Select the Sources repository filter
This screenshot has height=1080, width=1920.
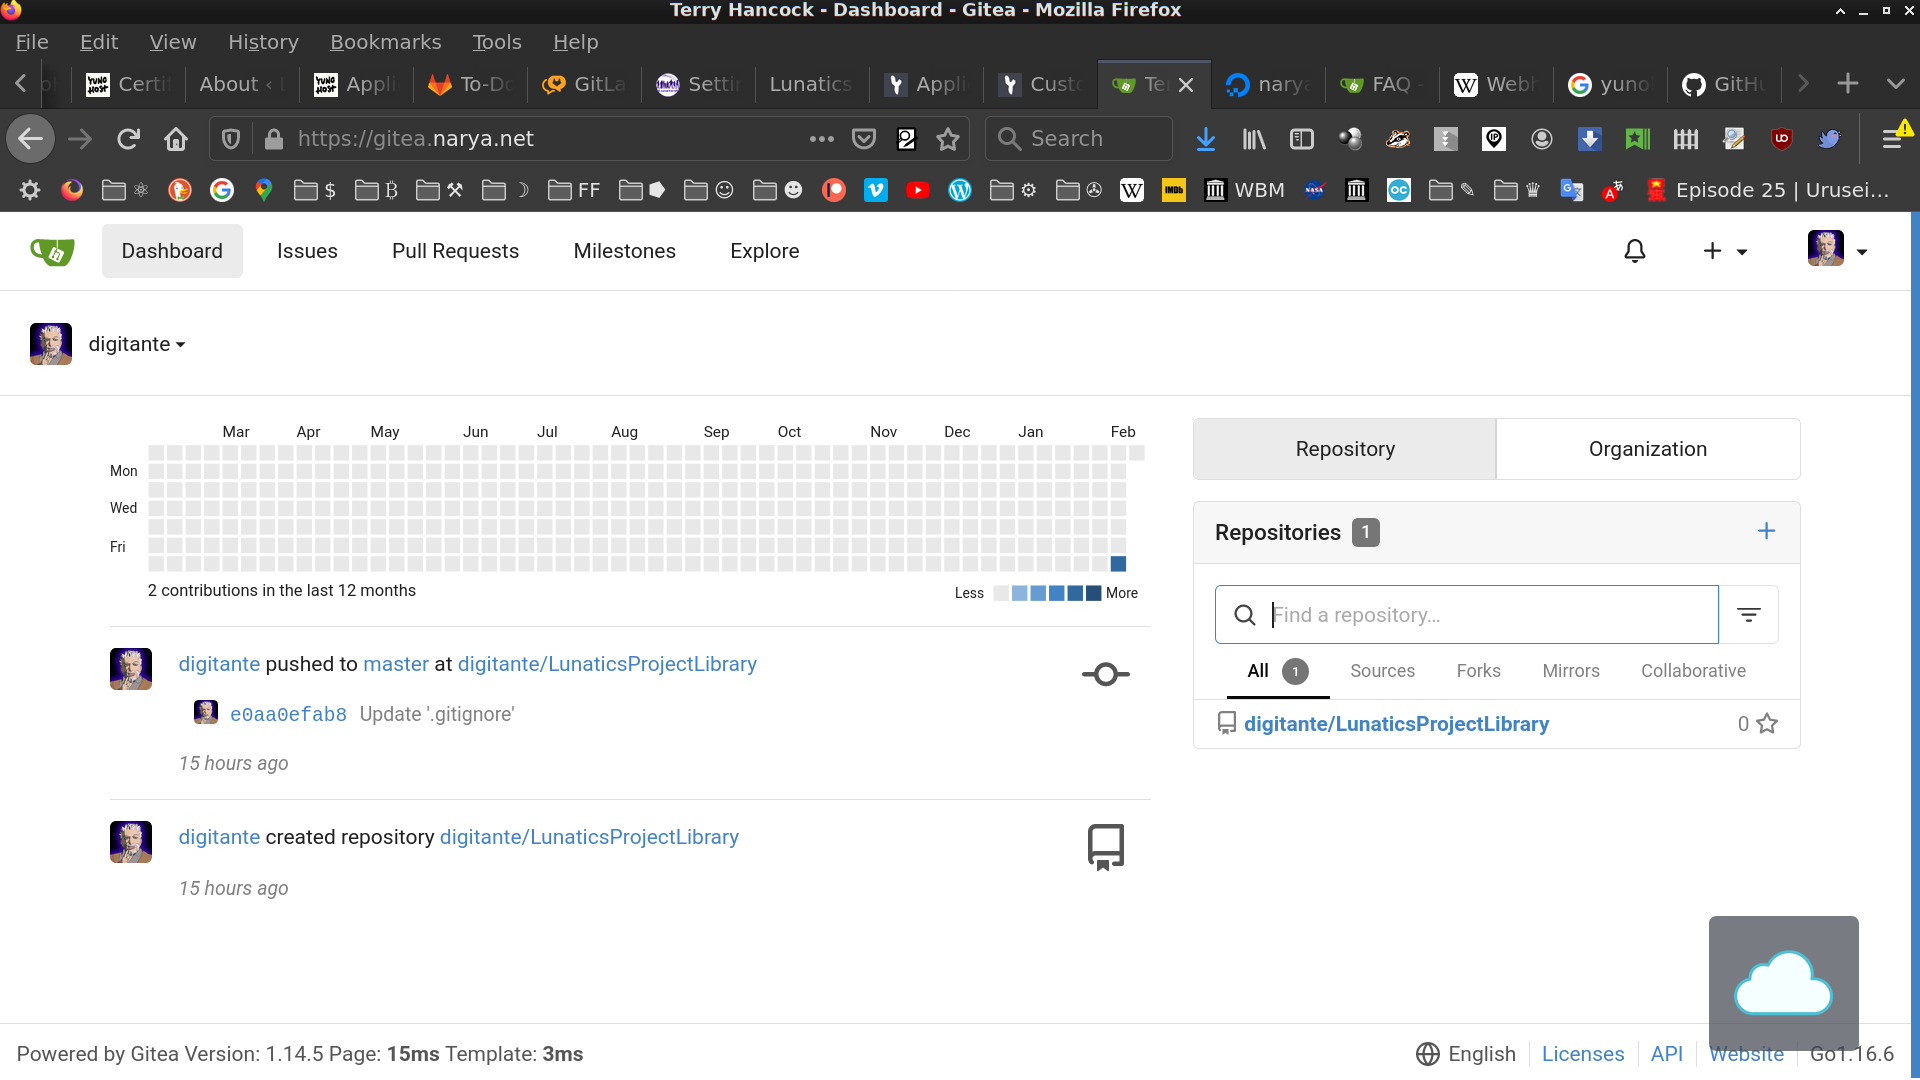(1382, 671)
